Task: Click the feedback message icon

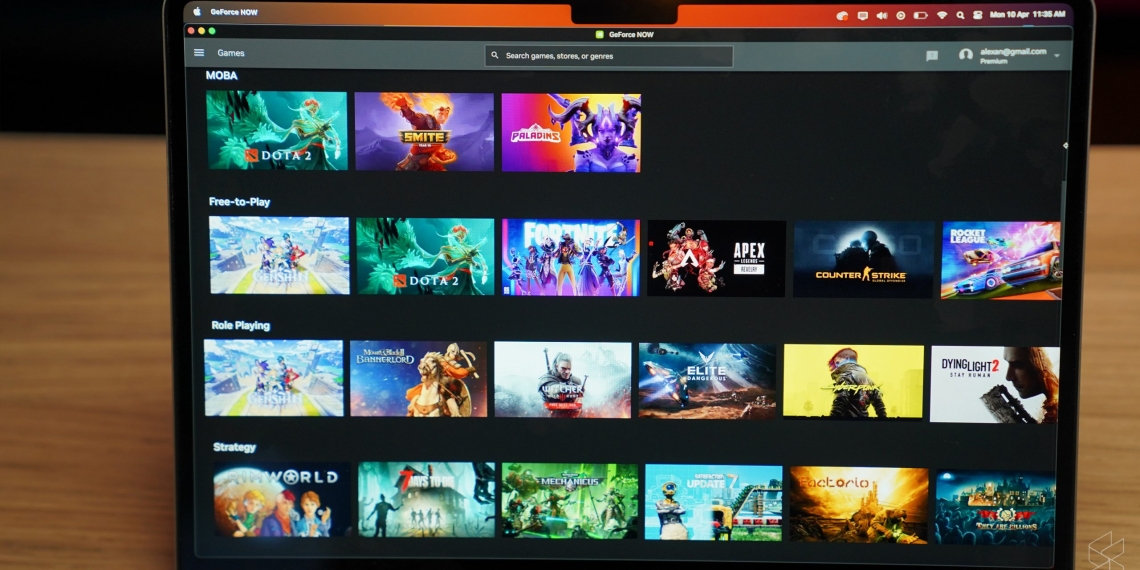Action: click(932, 56)
